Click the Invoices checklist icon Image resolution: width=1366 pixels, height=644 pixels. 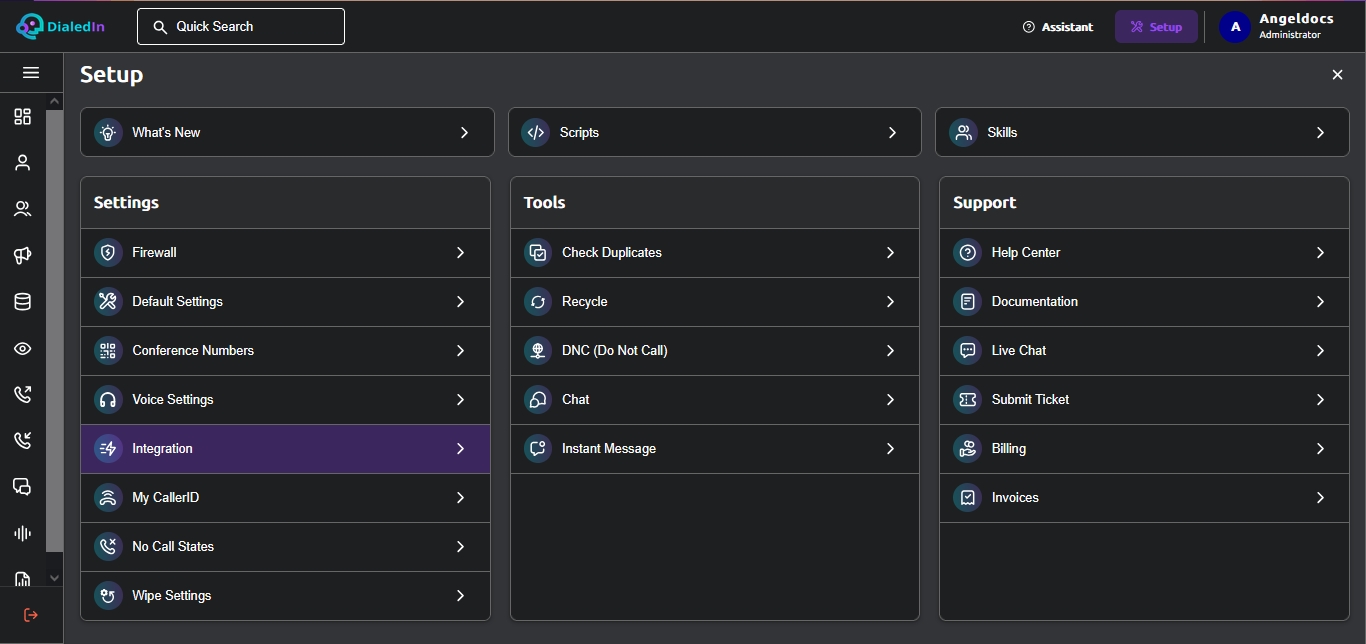point(967,498)
